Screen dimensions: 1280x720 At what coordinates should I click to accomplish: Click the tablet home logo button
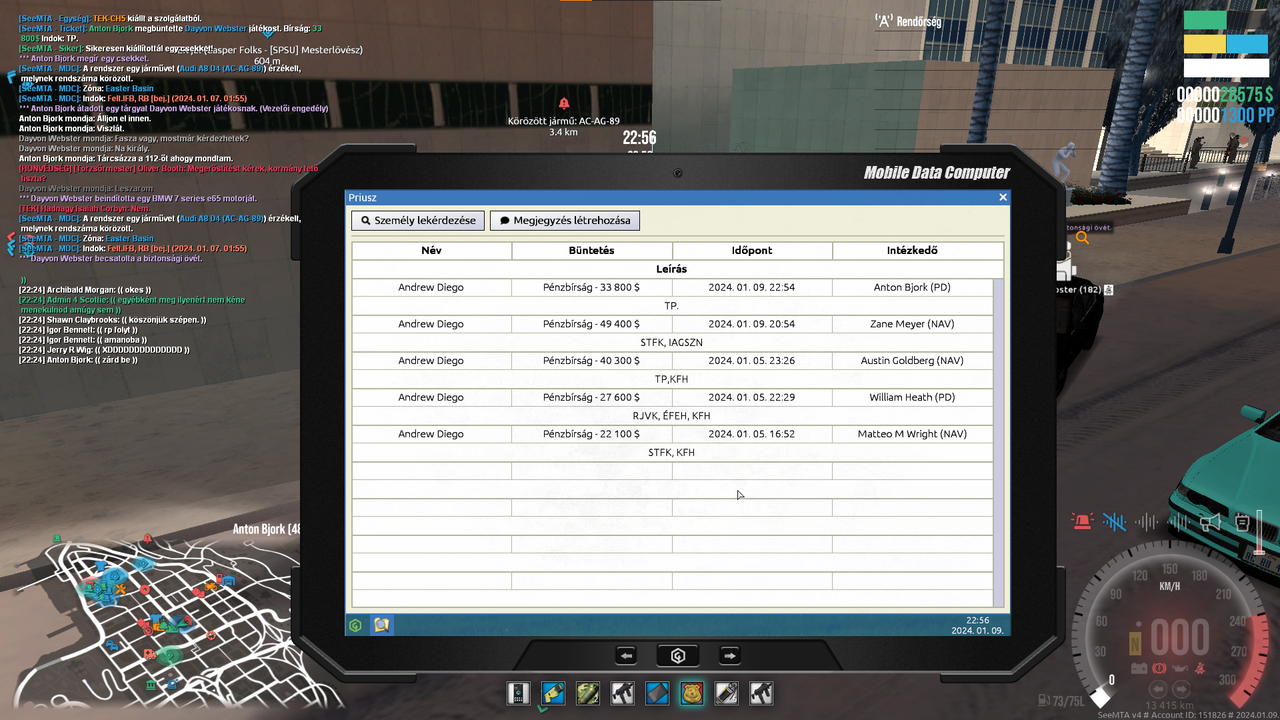(x=678, y=656)
